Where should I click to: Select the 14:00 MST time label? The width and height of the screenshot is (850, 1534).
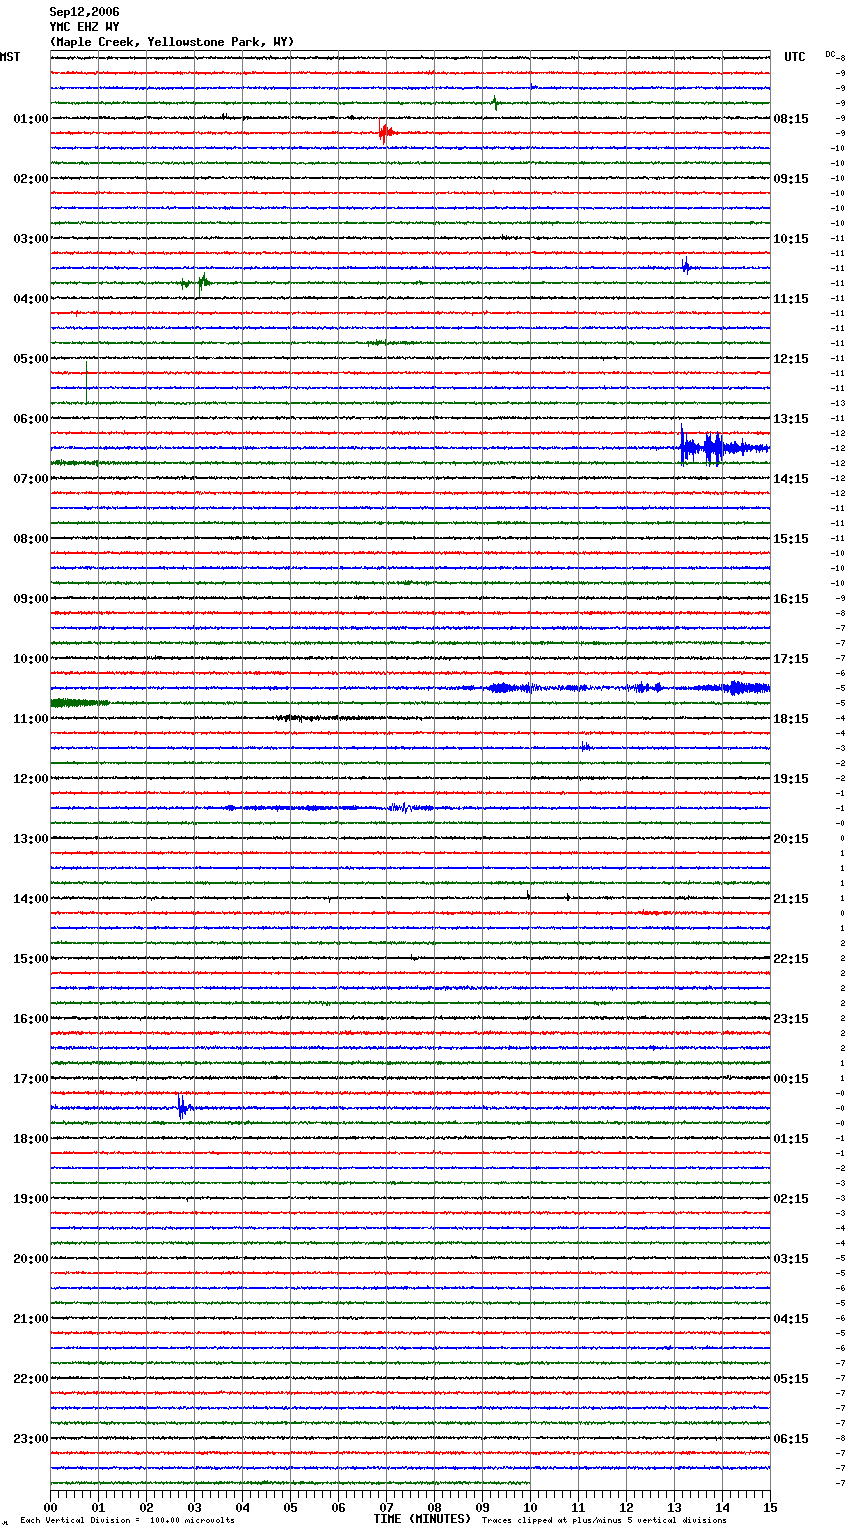(x=31, y=899)
